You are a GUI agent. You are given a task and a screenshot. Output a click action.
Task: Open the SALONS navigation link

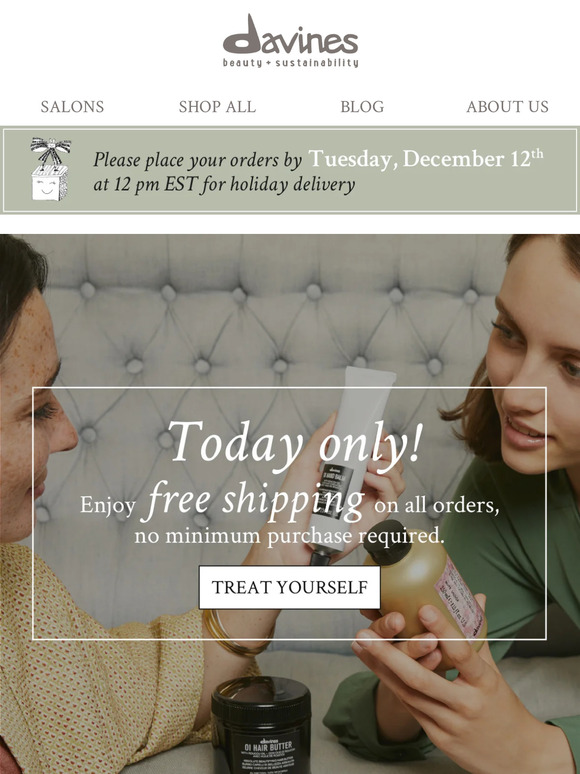72,107
